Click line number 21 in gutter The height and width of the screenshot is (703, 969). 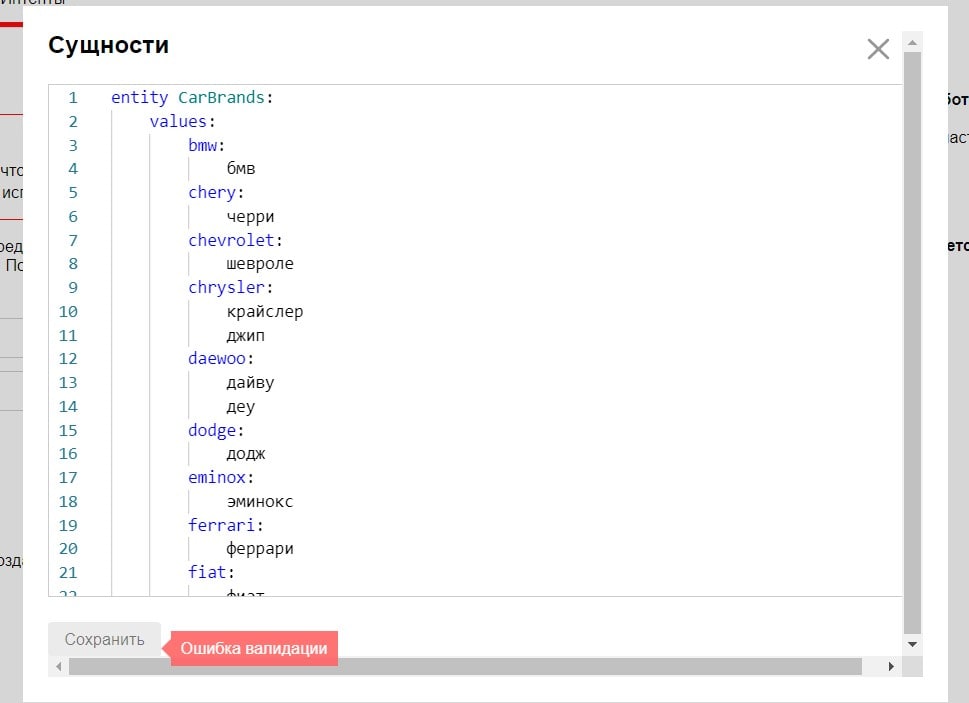coord(68,573)
